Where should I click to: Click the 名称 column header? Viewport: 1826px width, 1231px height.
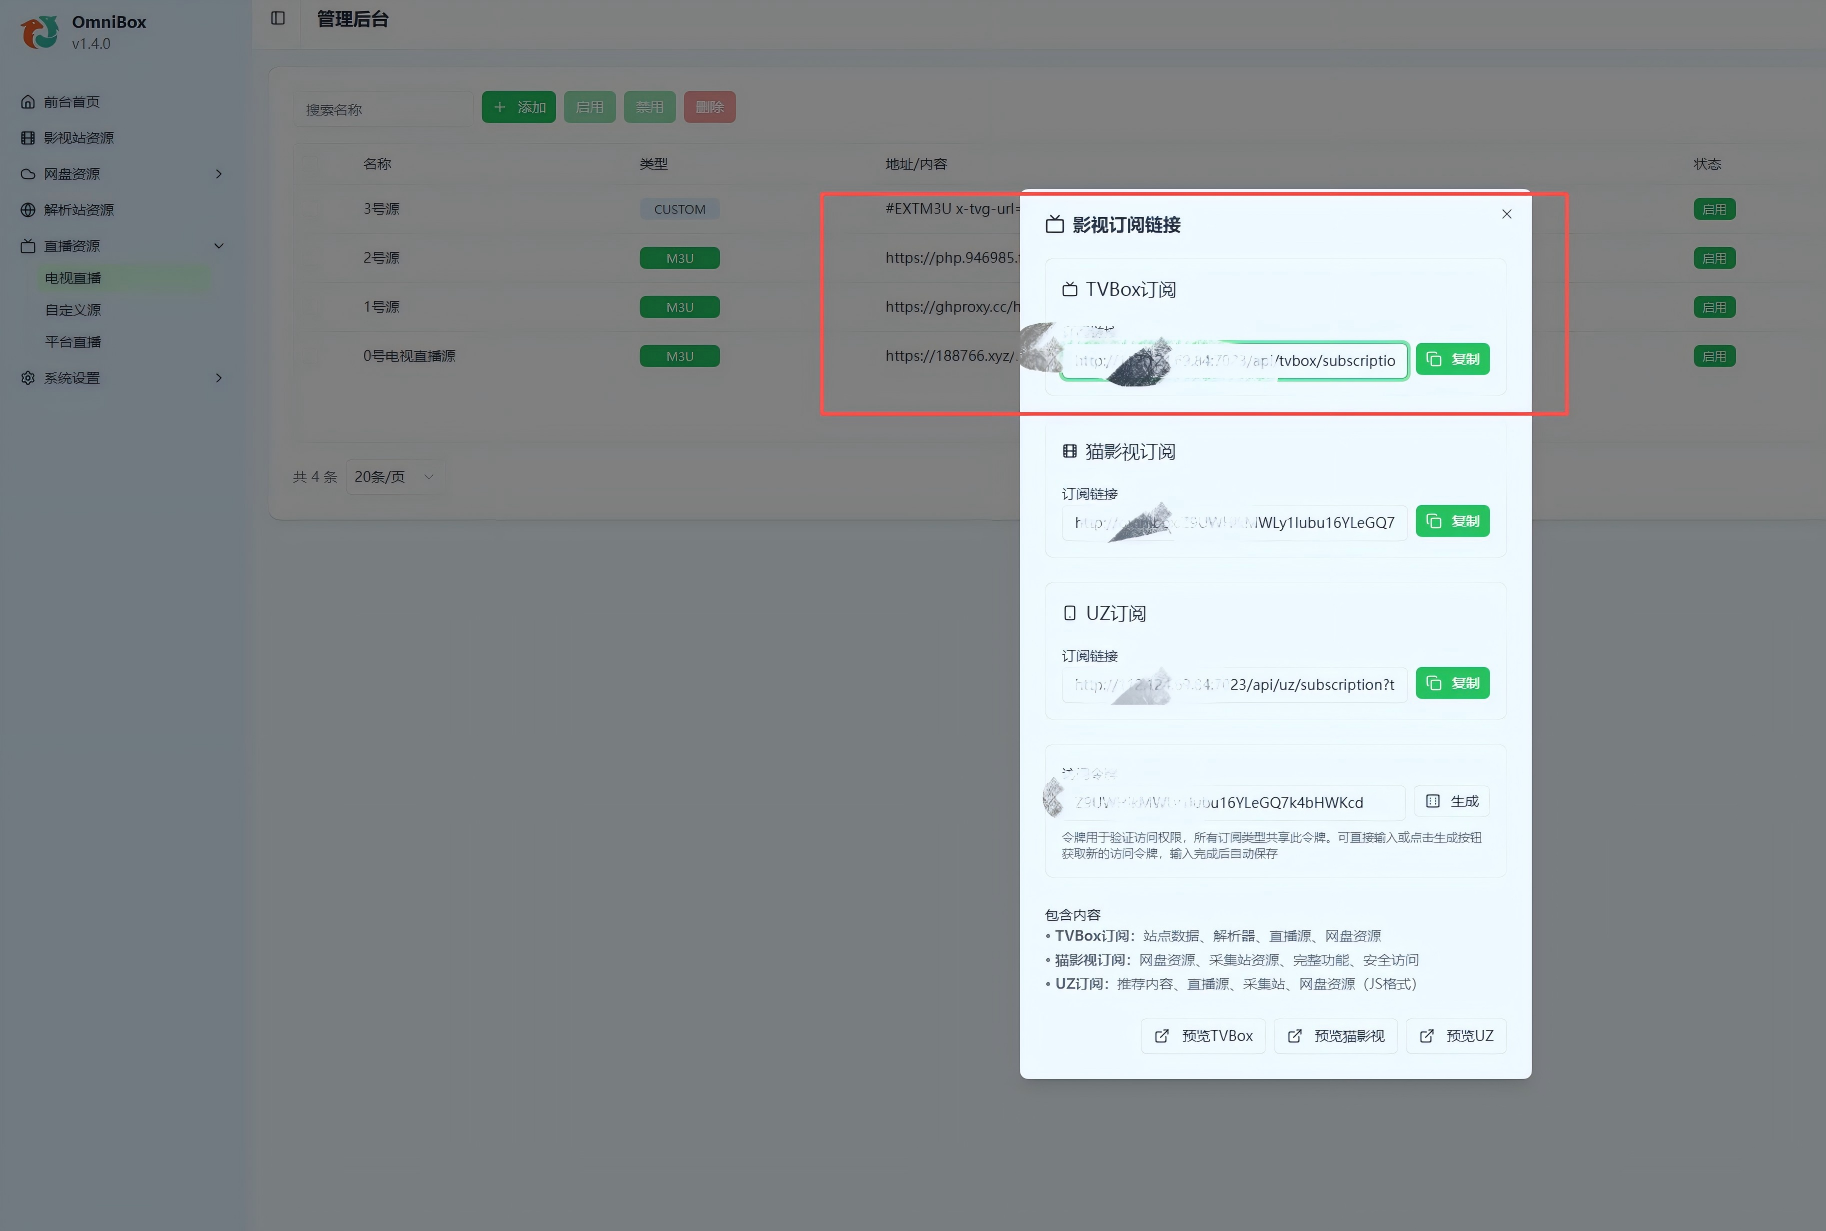click(377, 164)
